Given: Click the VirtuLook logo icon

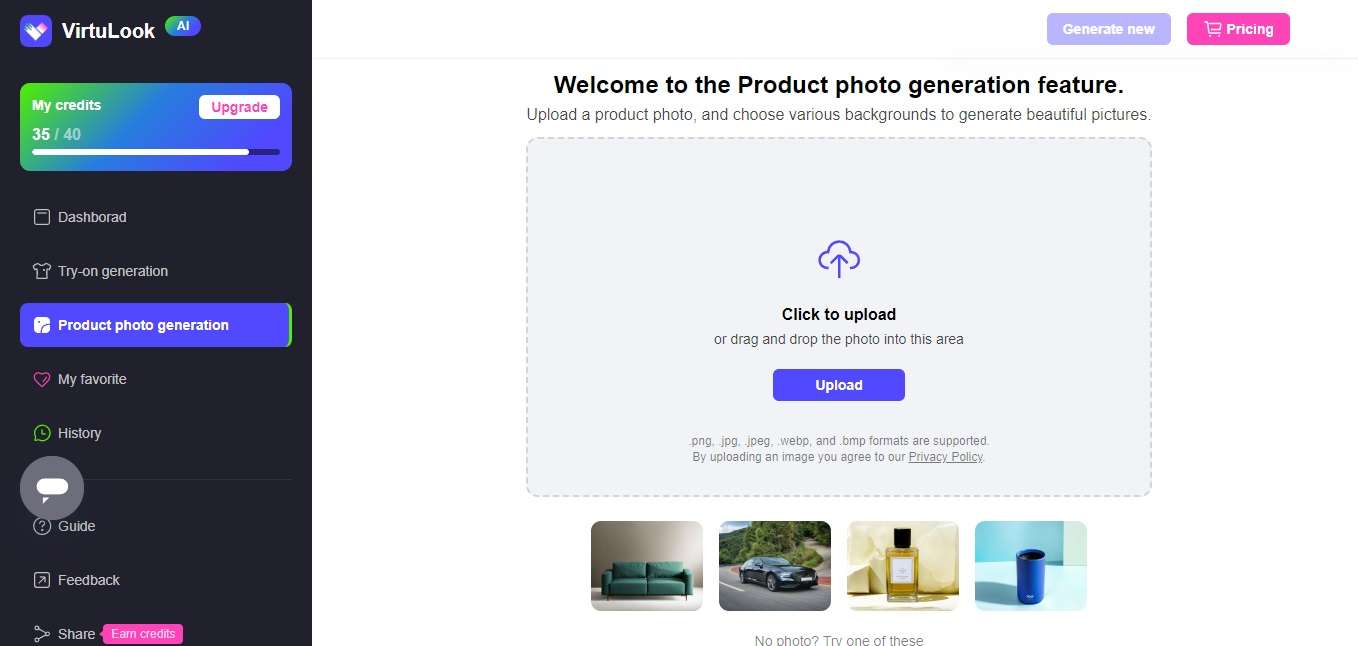Looking at the screenshot, I should (x=36, y=30).
